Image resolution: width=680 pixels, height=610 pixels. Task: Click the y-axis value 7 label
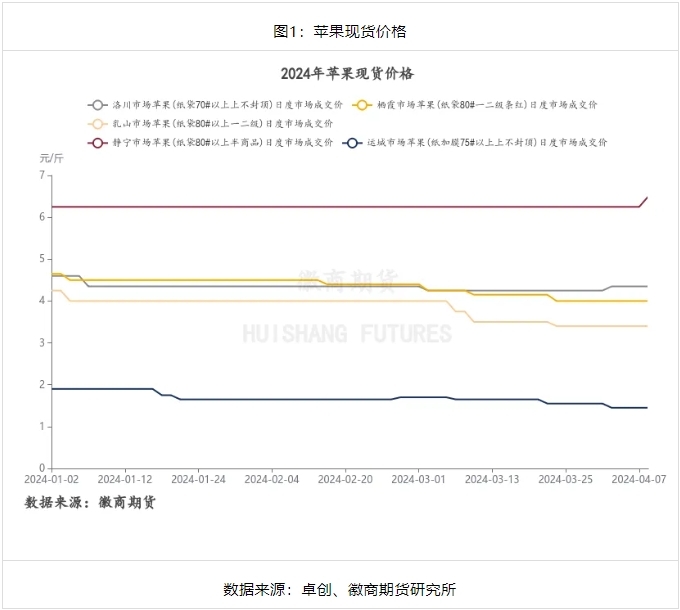[42, 175]
